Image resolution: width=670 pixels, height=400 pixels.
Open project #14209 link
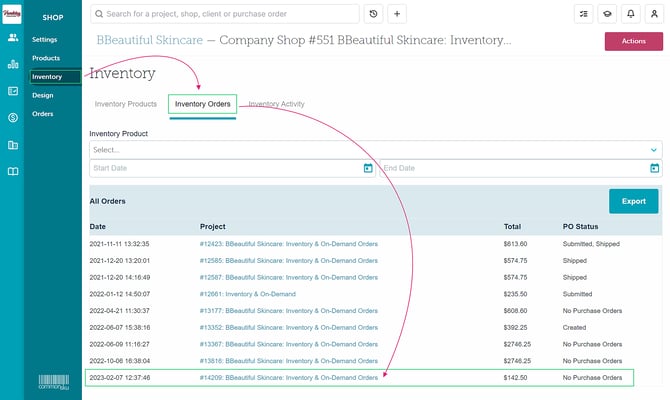tap(289, 378)
